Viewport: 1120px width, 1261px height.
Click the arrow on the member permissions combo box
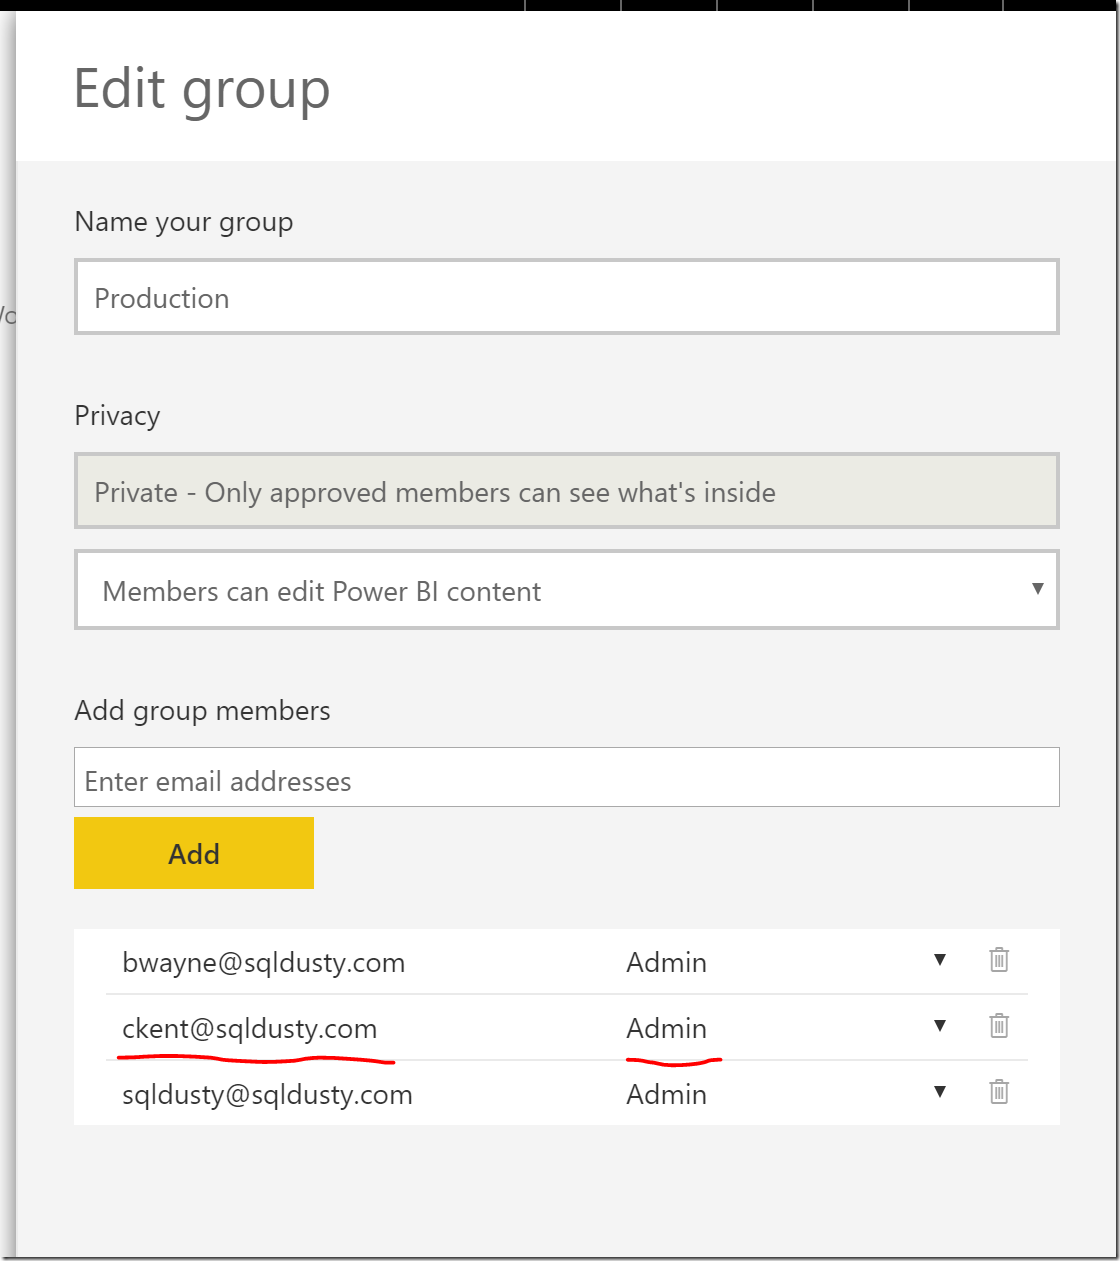[x=1037, y=589]
